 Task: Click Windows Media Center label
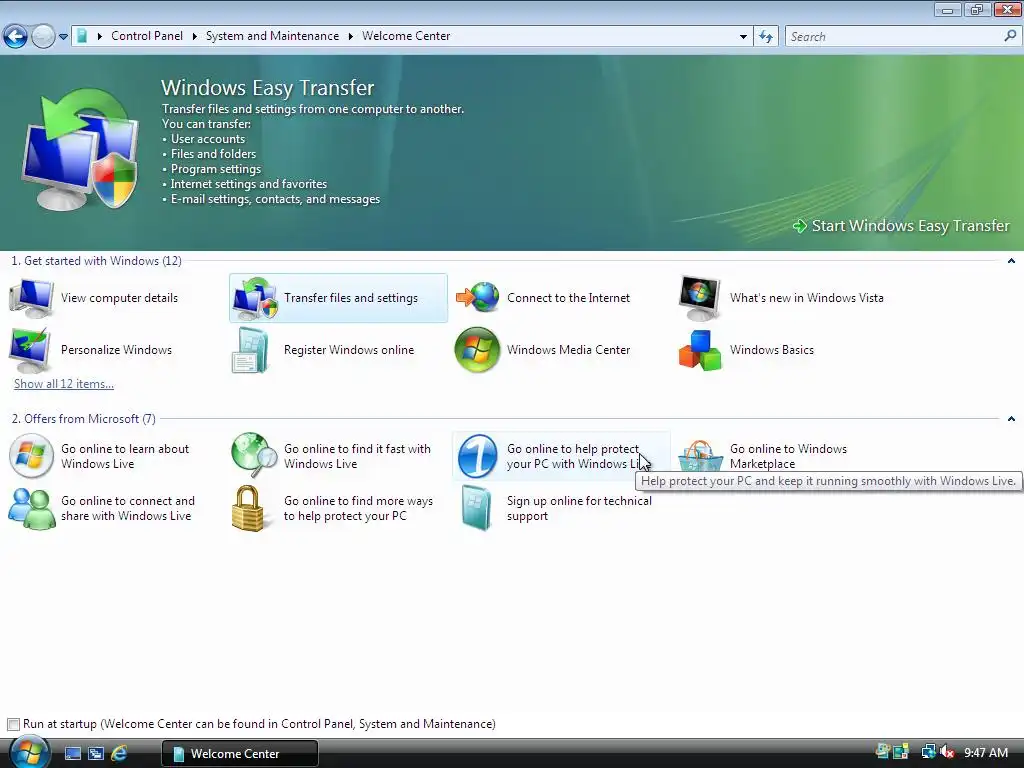click(568, 350)
